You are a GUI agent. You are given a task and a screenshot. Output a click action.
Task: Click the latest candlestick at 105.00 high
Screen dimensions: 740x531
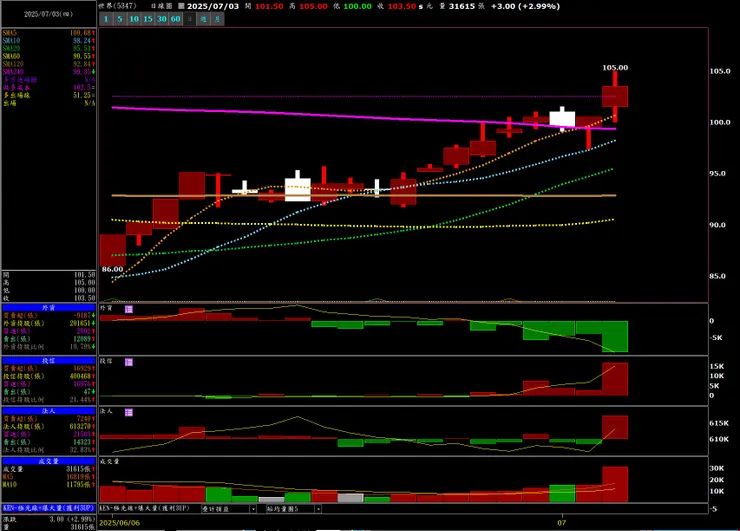[615, 96]
